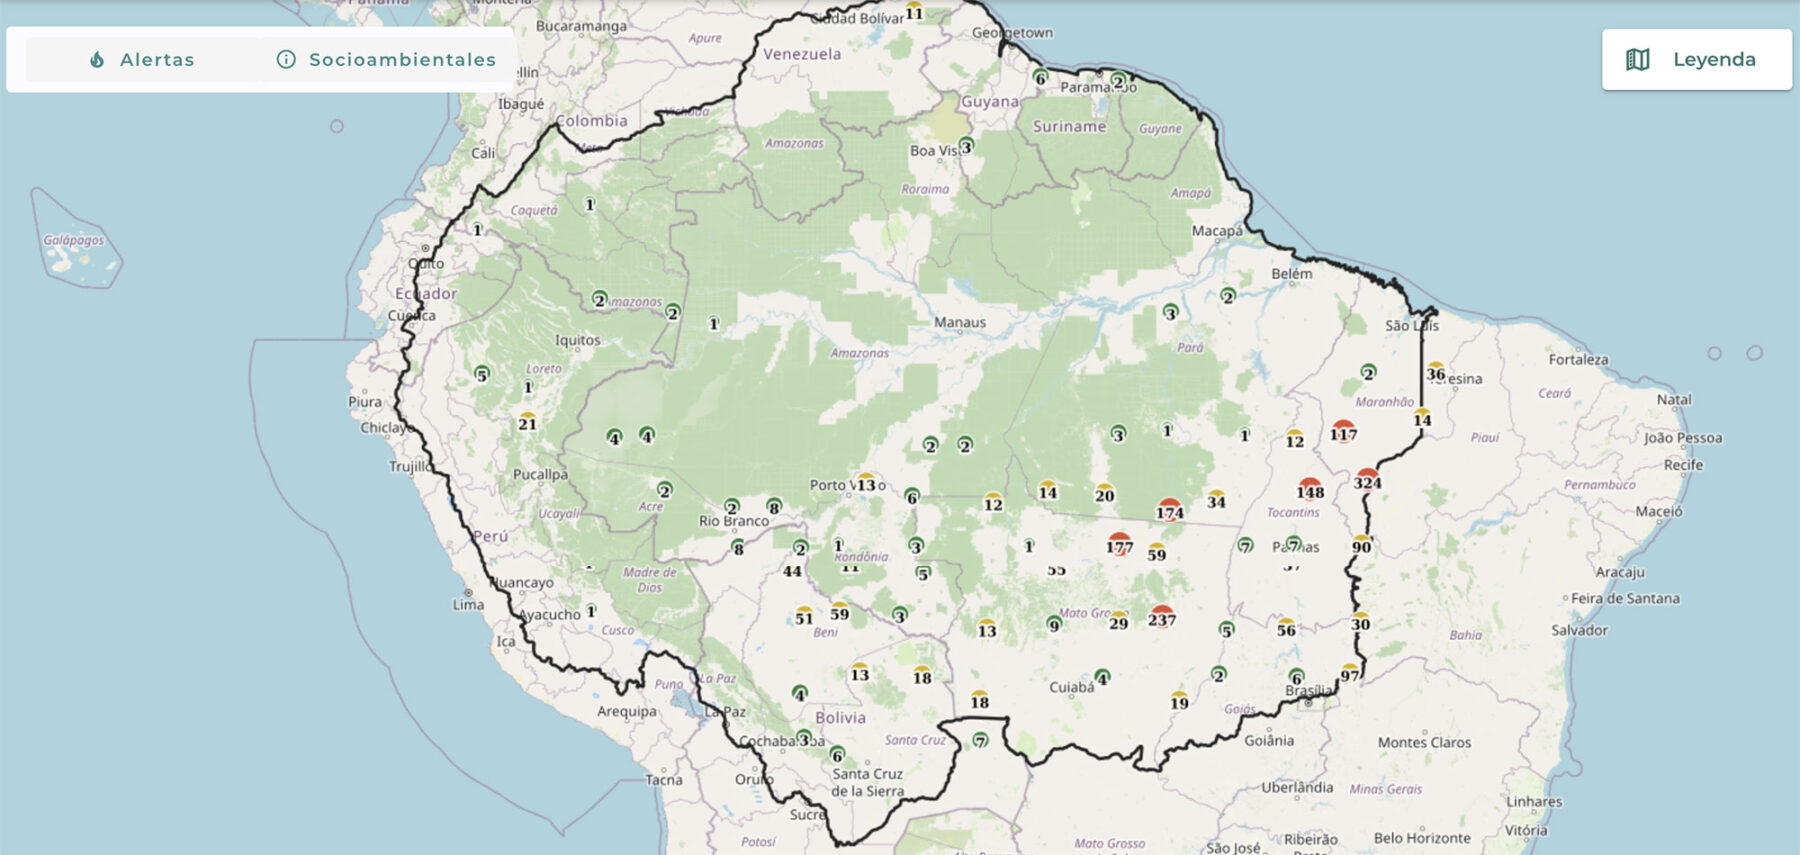1800x855 pixels.
Task: Show the Leyenda map legend
Action: (x=1696, y=60)
